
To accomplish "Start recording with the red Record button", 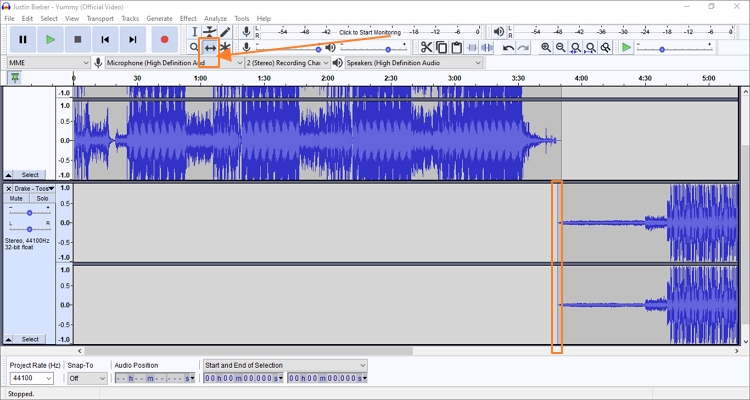I will coord(165,40).
